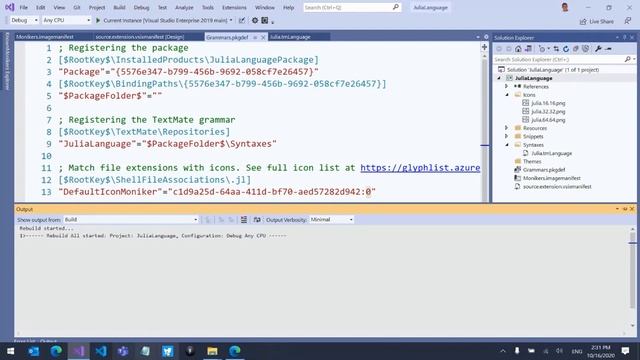Start debugging with green play arrow
Screen dimensions: 640x360
98,20
